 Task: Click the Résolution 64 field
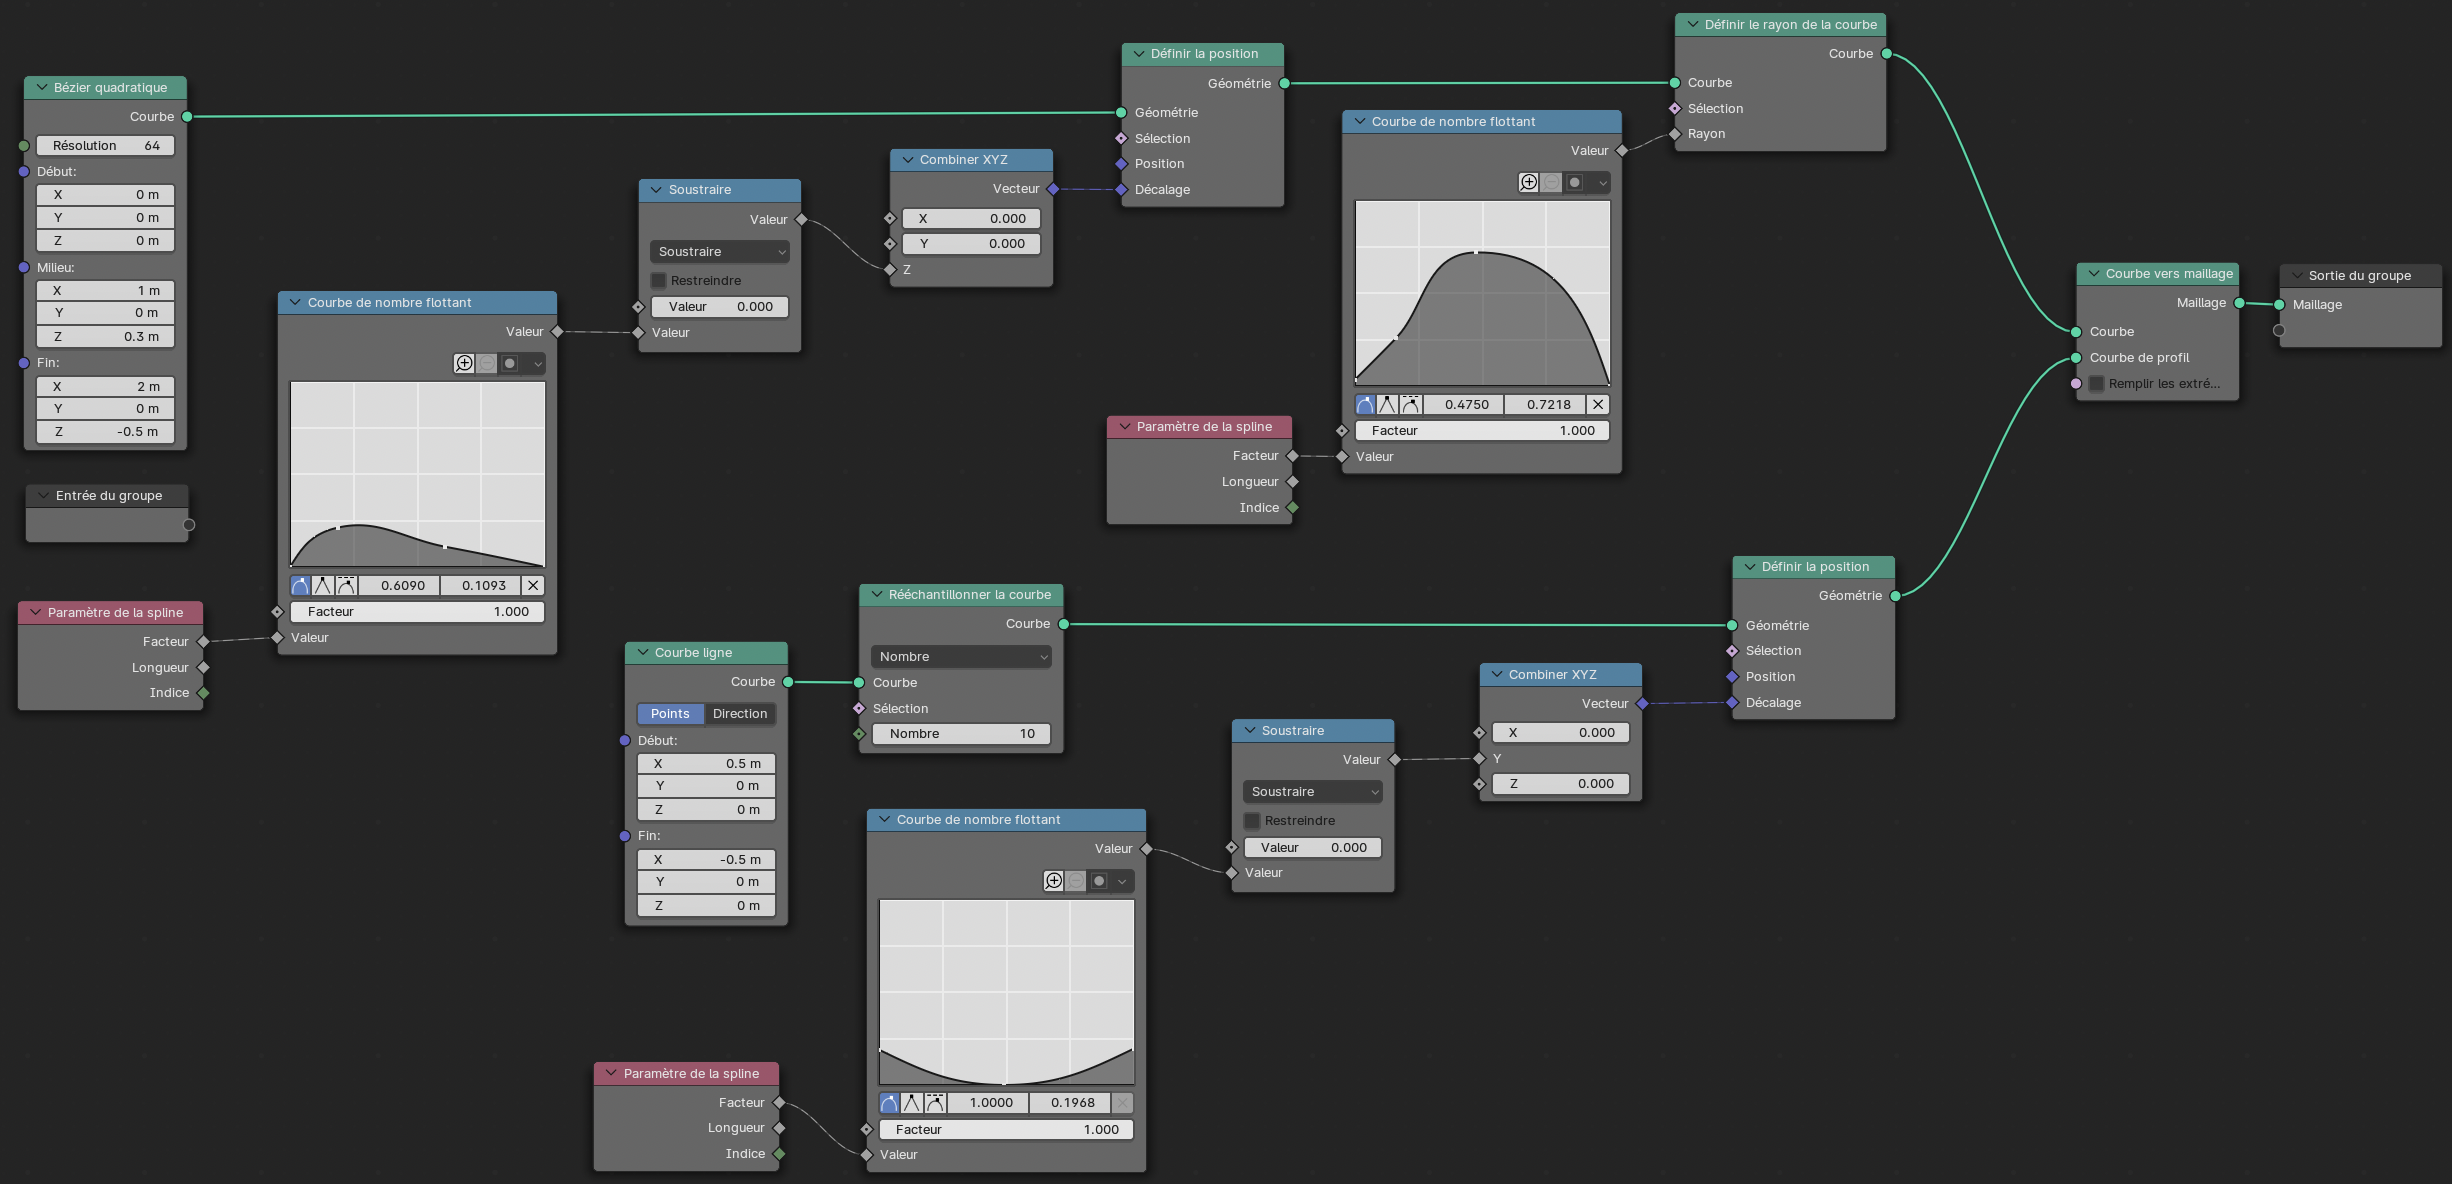[105, 146]
